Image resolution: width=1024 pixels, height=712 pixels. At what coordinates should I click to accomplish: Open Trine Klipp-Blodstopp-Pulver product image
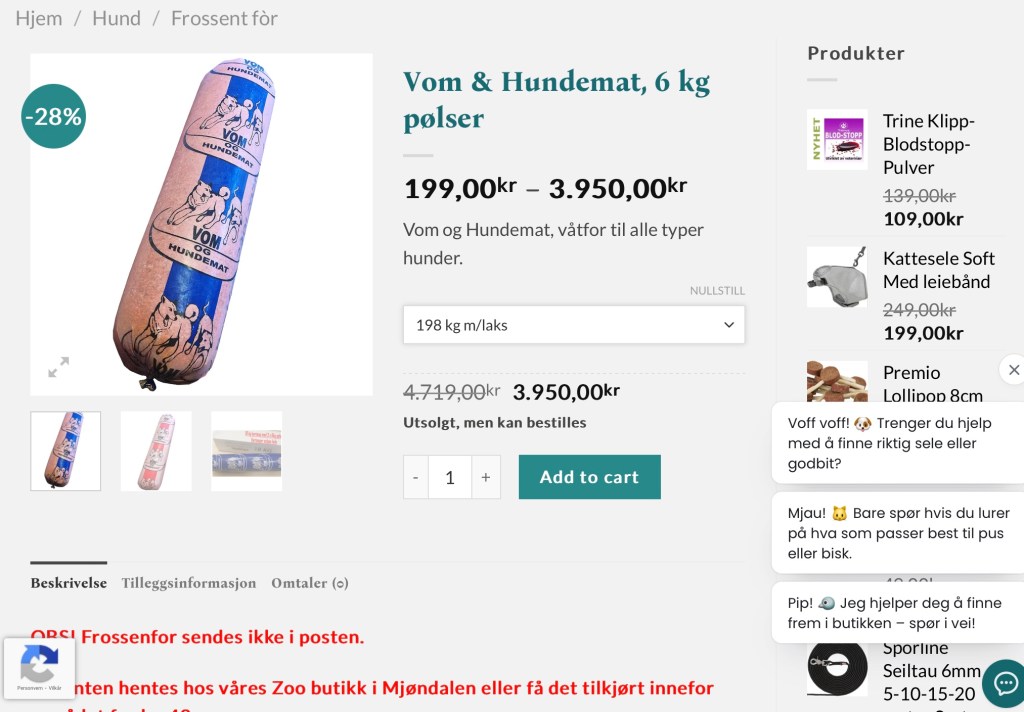[837, 139]
